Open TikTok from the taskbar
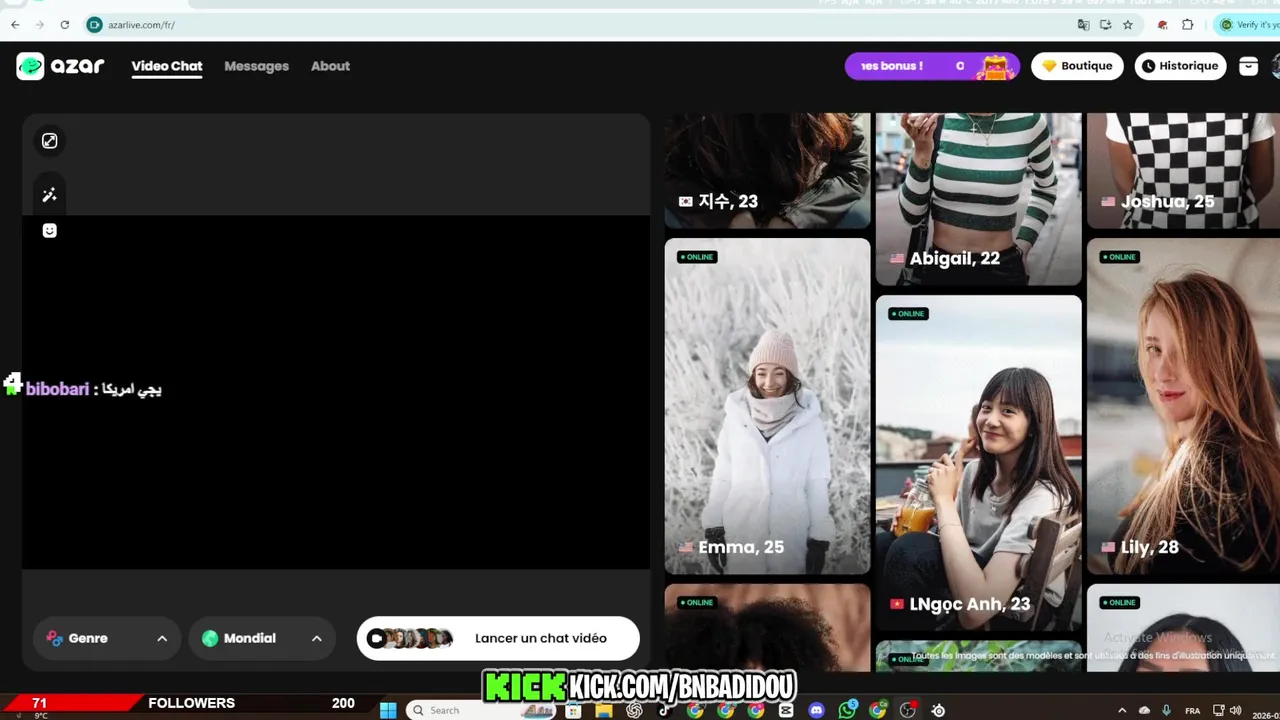The height and width of the screenshot is (720, 1280). point(664,710)
